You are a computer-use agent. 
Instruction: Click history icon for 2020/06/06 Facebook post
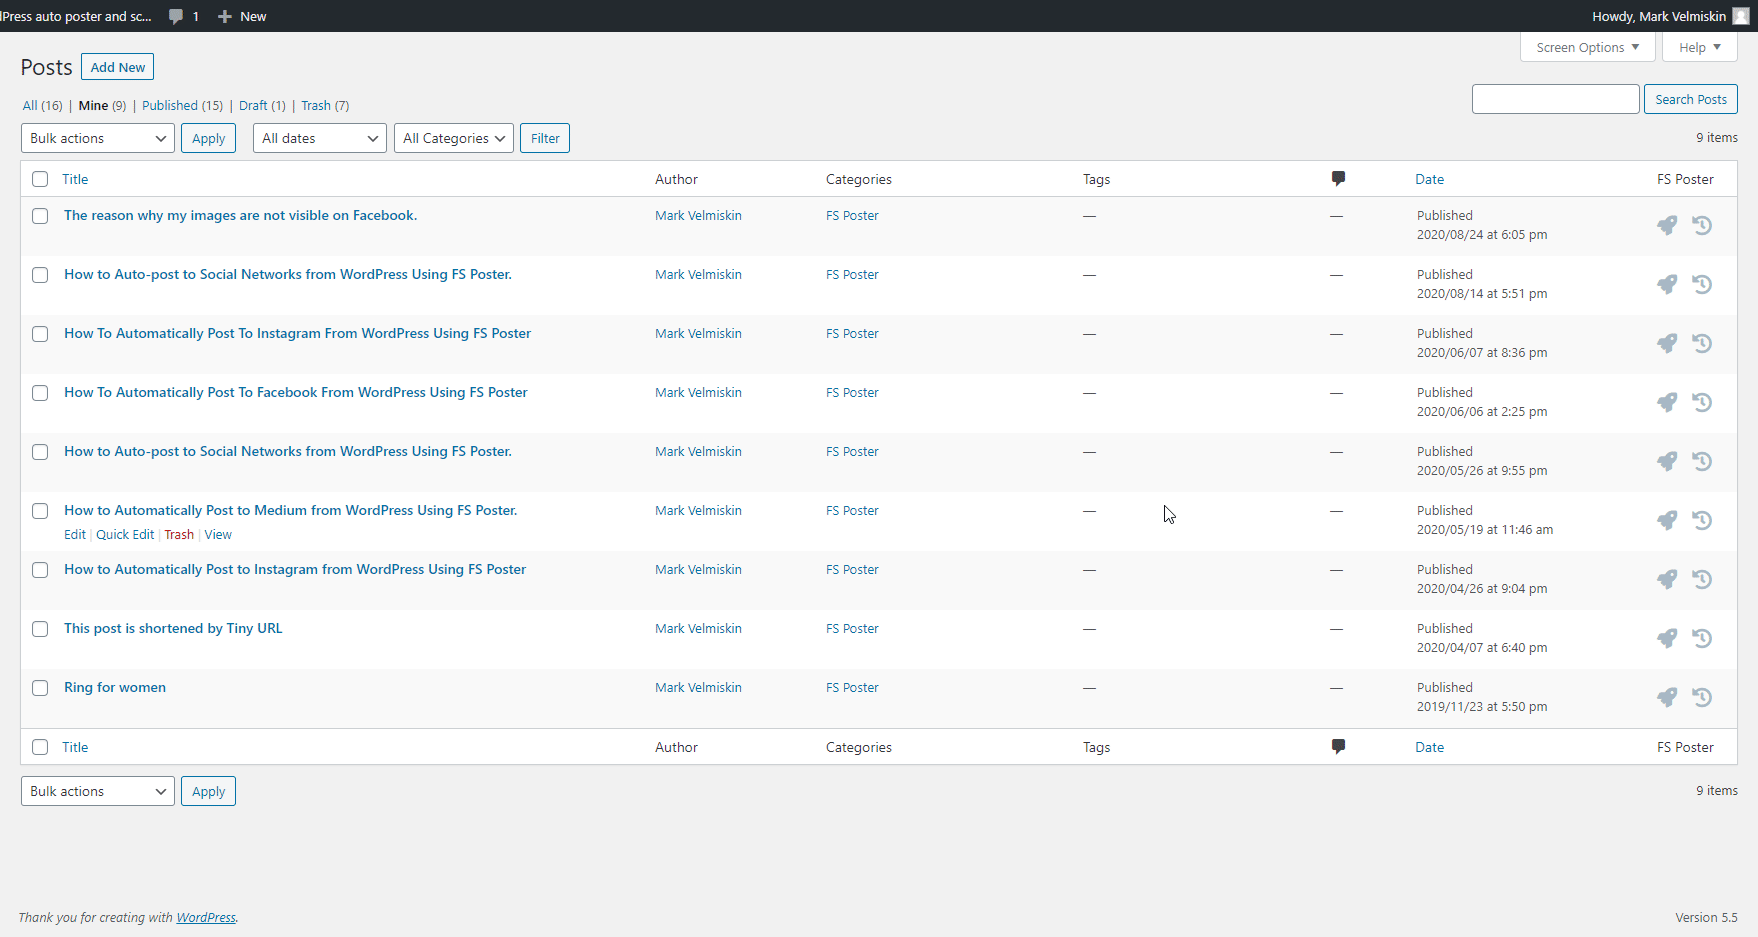pyautogui.click(x=1702, y=402)
